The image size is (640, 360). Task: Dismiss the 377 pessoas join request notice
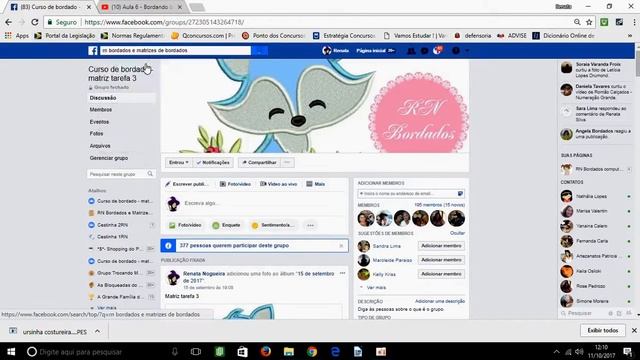(341, 246)
